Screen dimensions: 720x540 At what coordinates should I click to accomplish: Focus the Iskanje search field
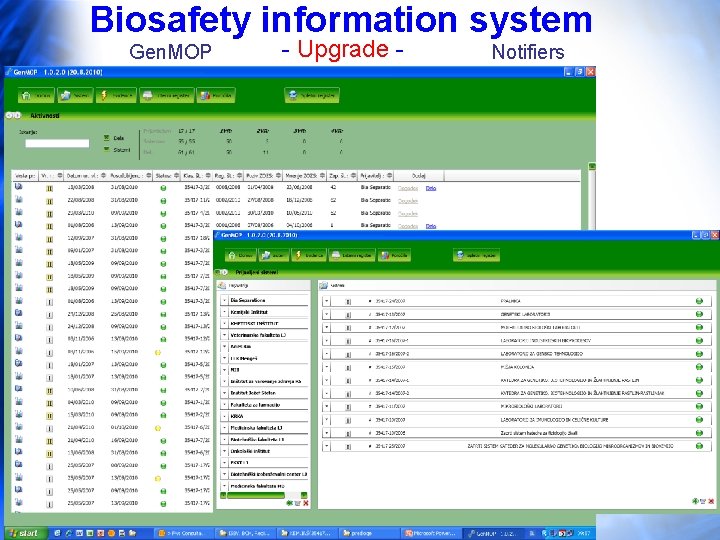pyautogui.click(x=57, y=143)
